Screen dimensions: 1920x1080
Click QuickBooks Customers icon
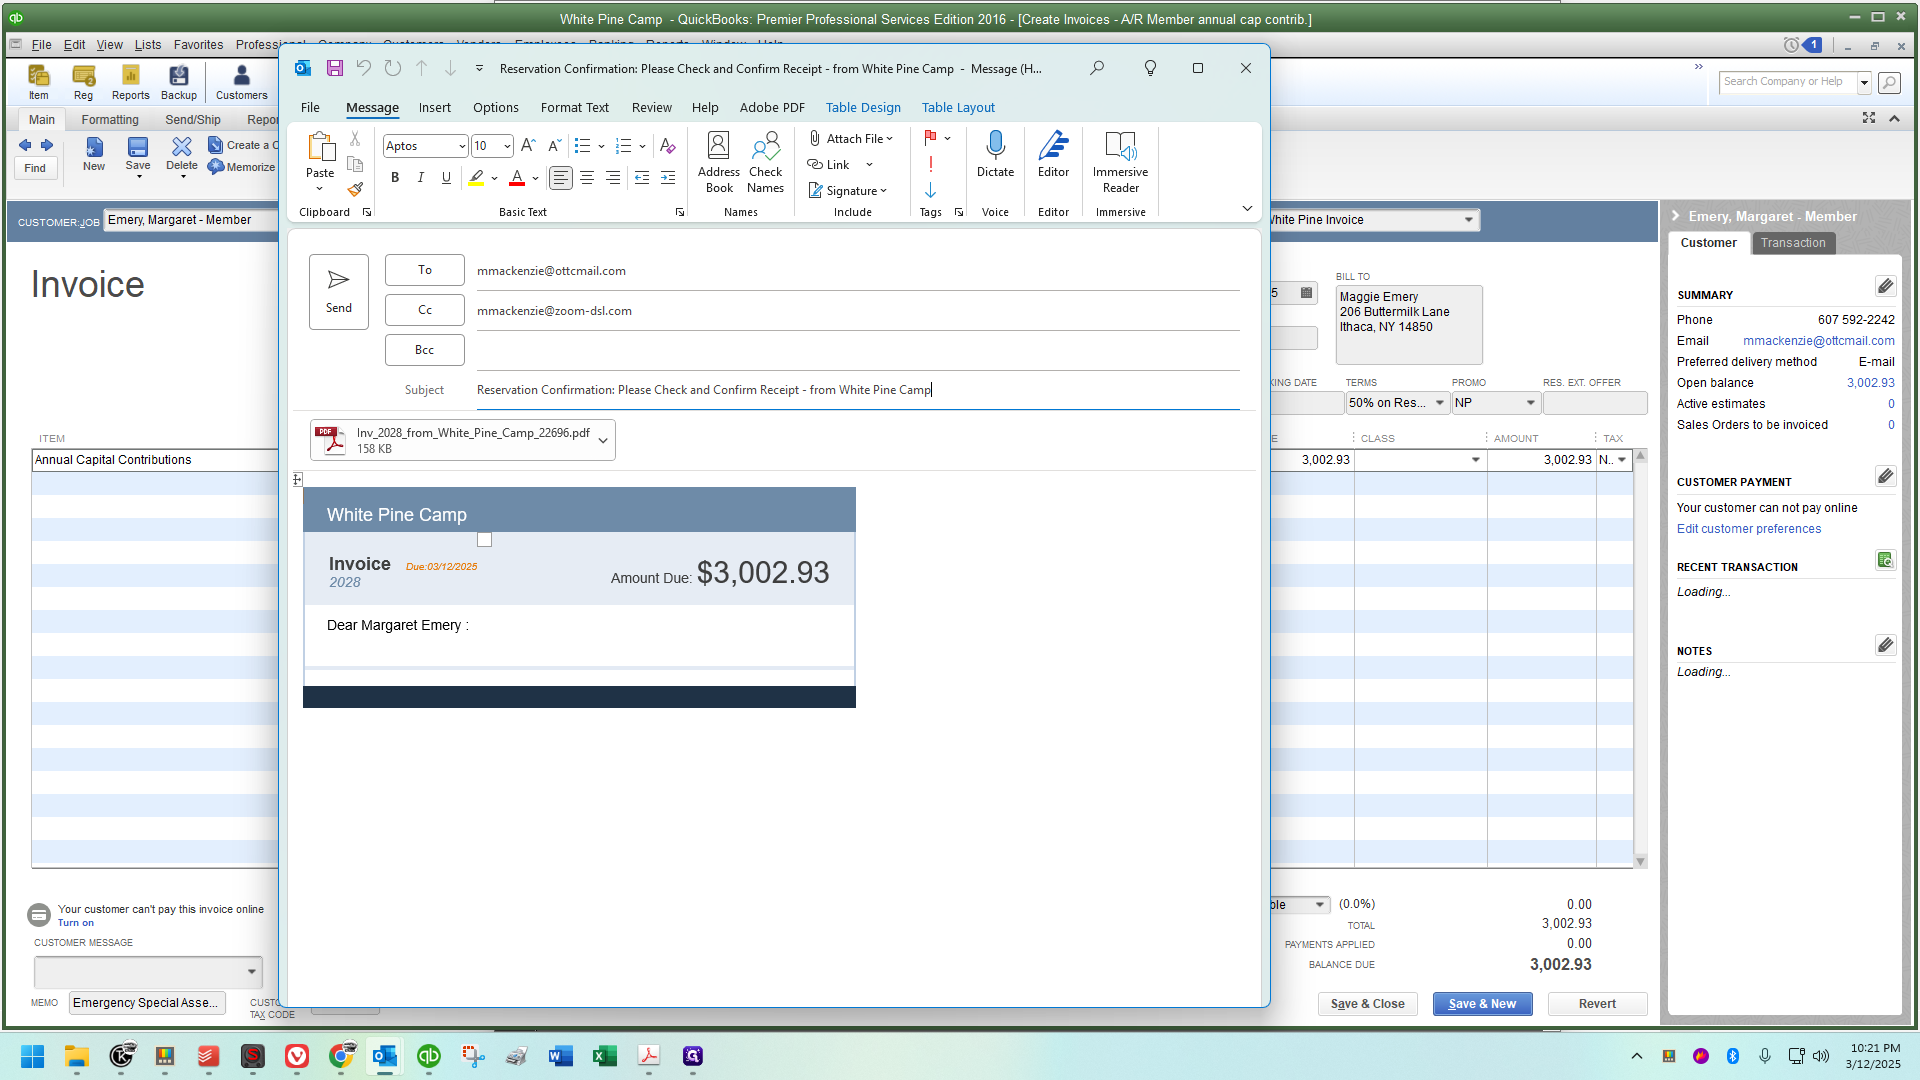tap(241, 82)
